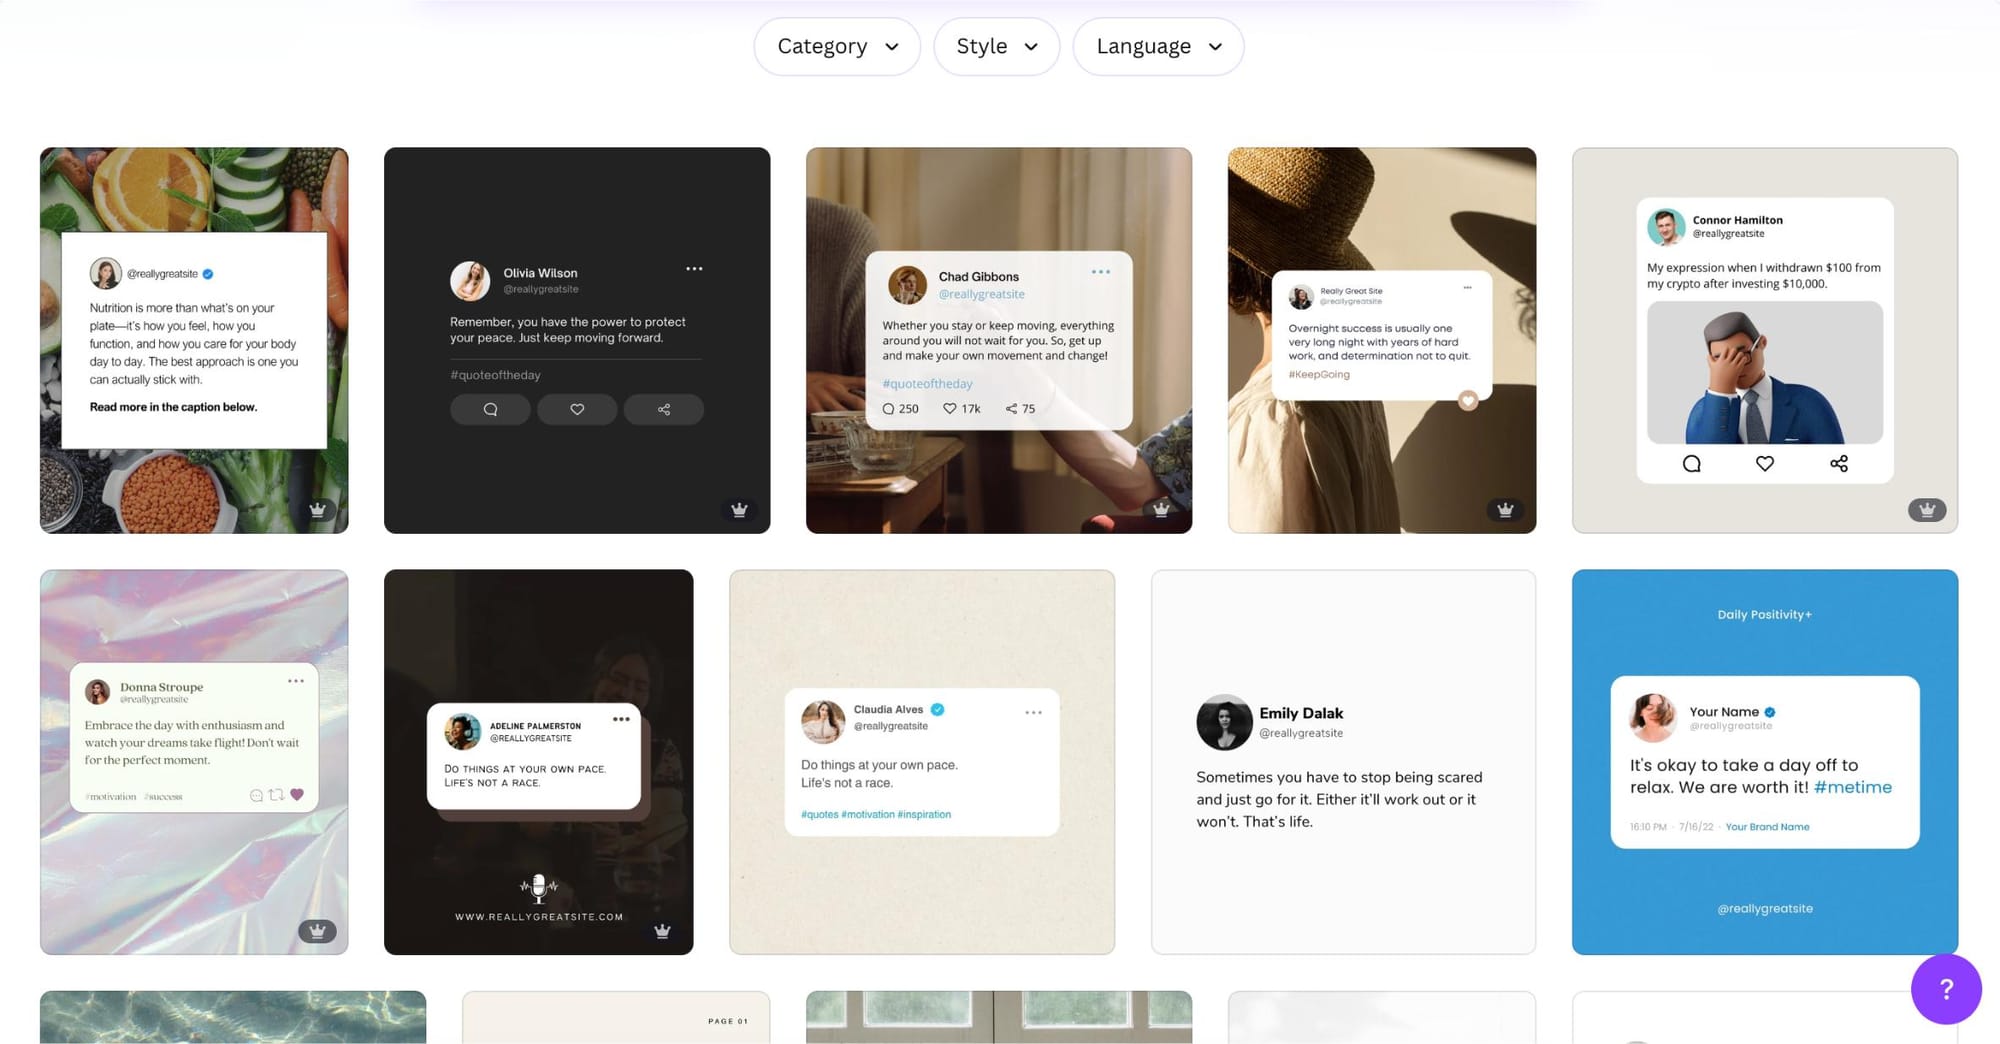Open the ellipsis menu on Donna Stroupe's post
The width and height of the screenshot is (2000, 1044).
(x=296, y=680)
